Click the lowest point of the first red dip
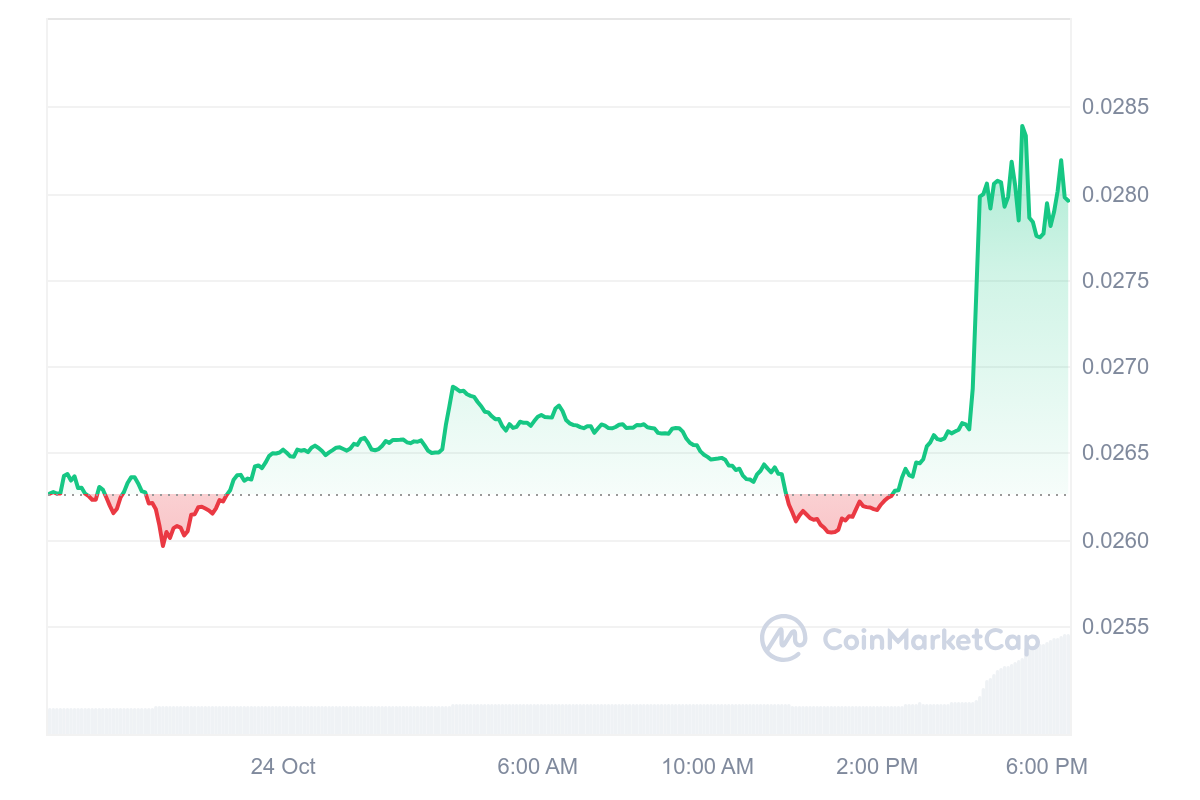 click(x=163, y=544)
